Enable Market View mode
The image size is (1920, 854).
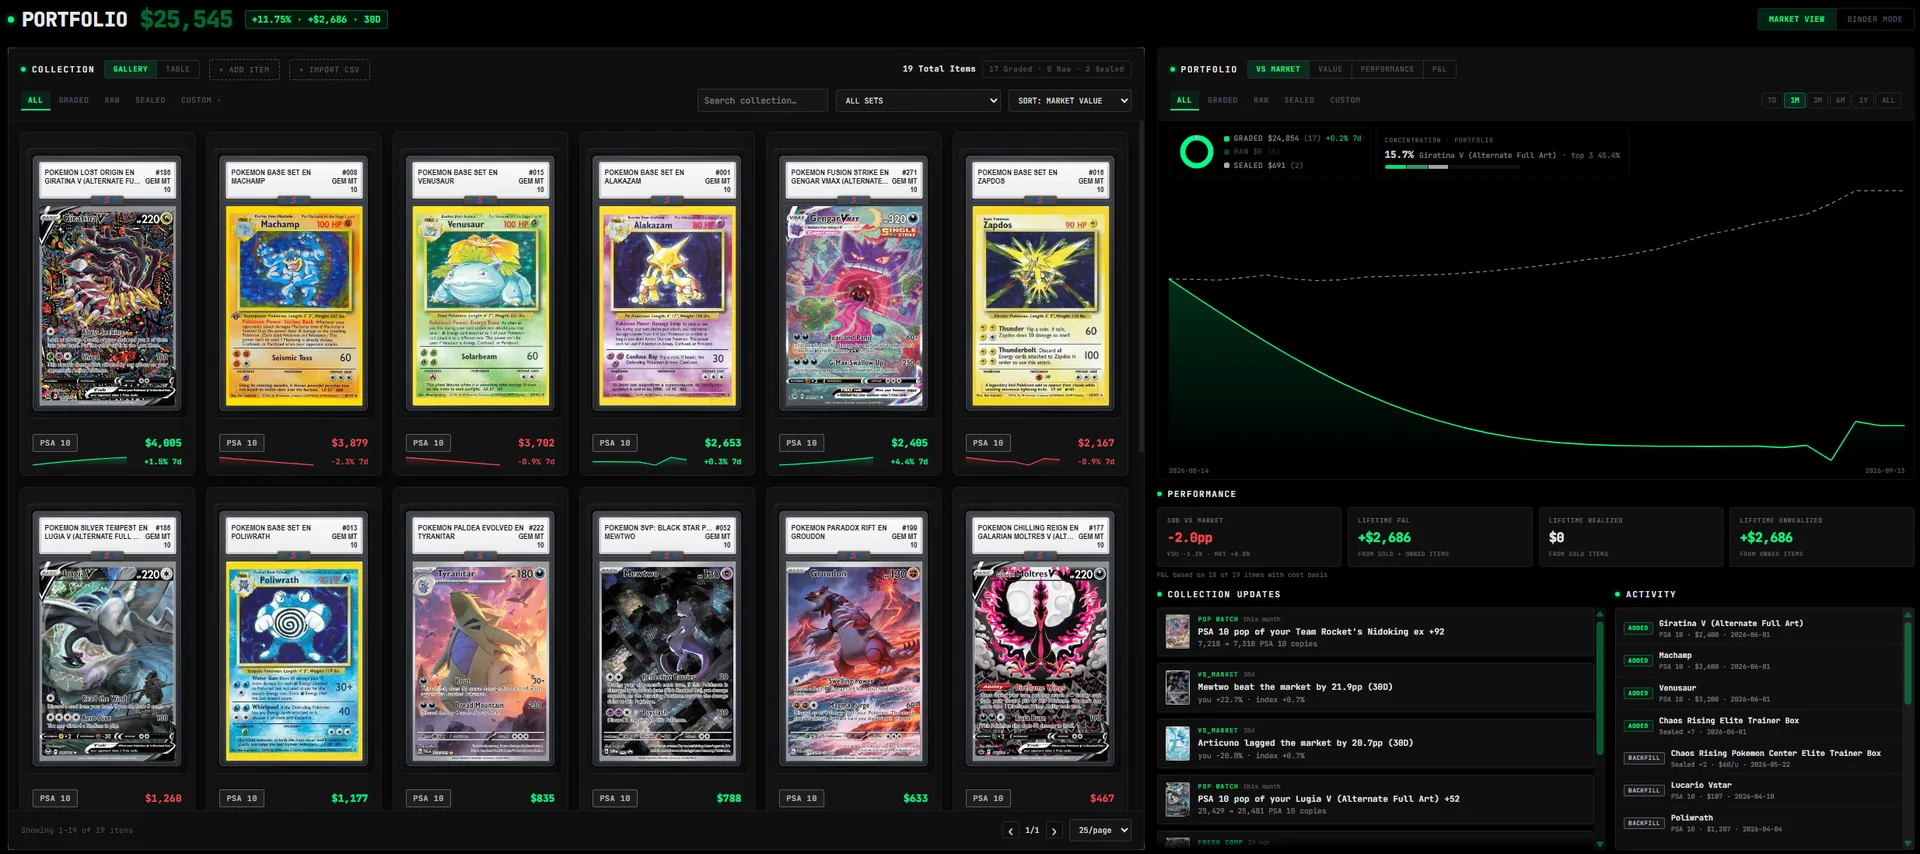point(1796,19)
